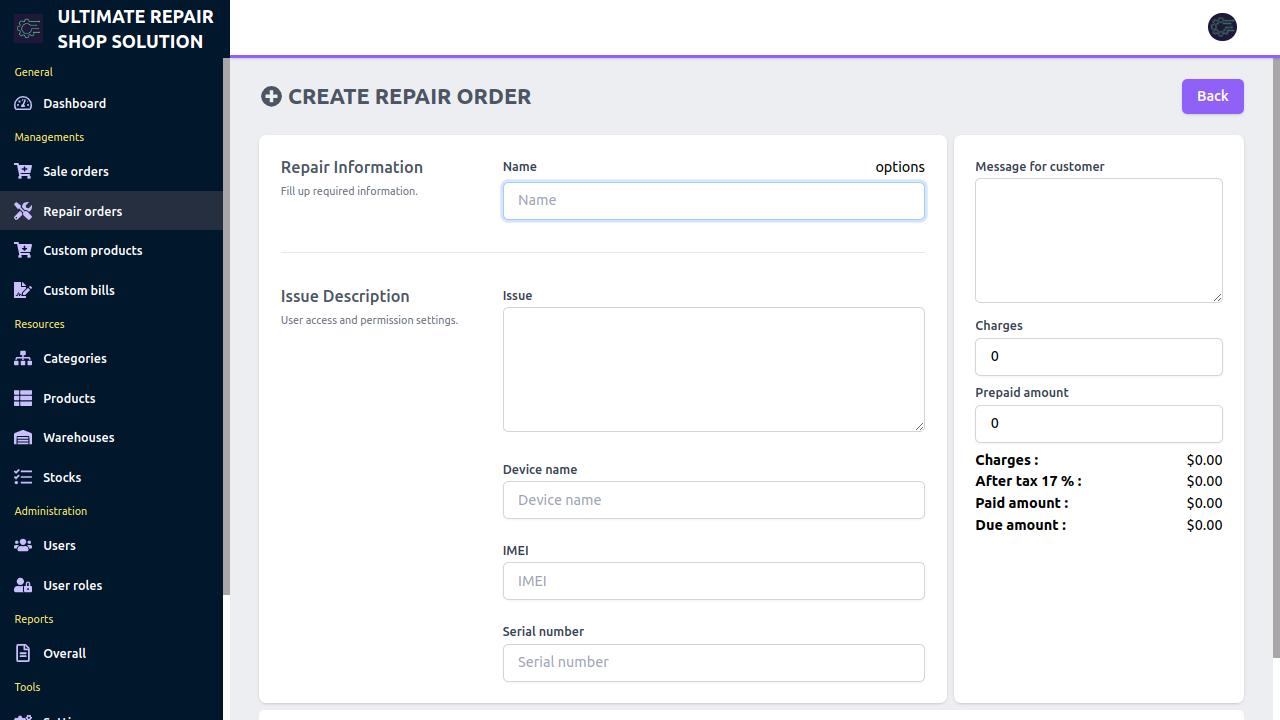Open the Categories hierarchy icon
The image size is (1280, 720).
tap(22, 358)
